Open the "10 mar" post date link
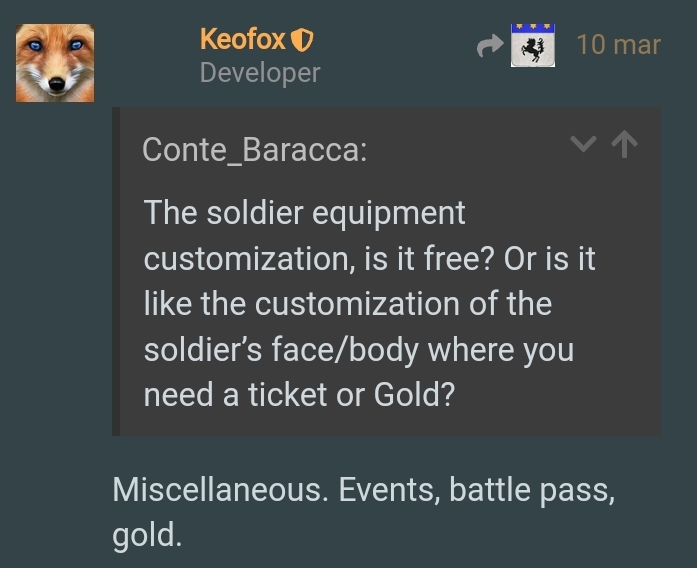 tap(618, 45)
